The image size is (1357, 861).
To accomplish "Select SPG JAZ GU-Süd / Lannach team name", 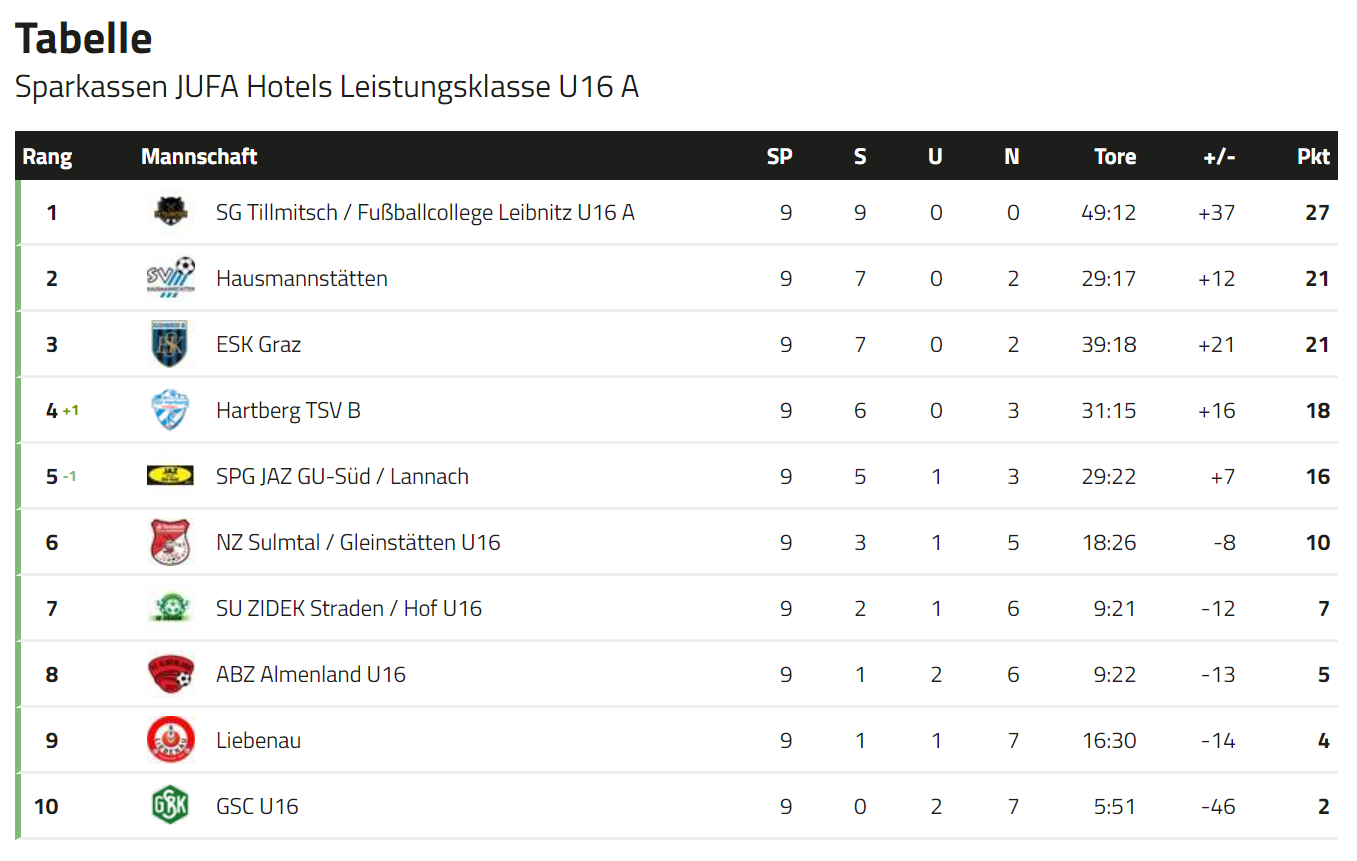I will (342, 476).
